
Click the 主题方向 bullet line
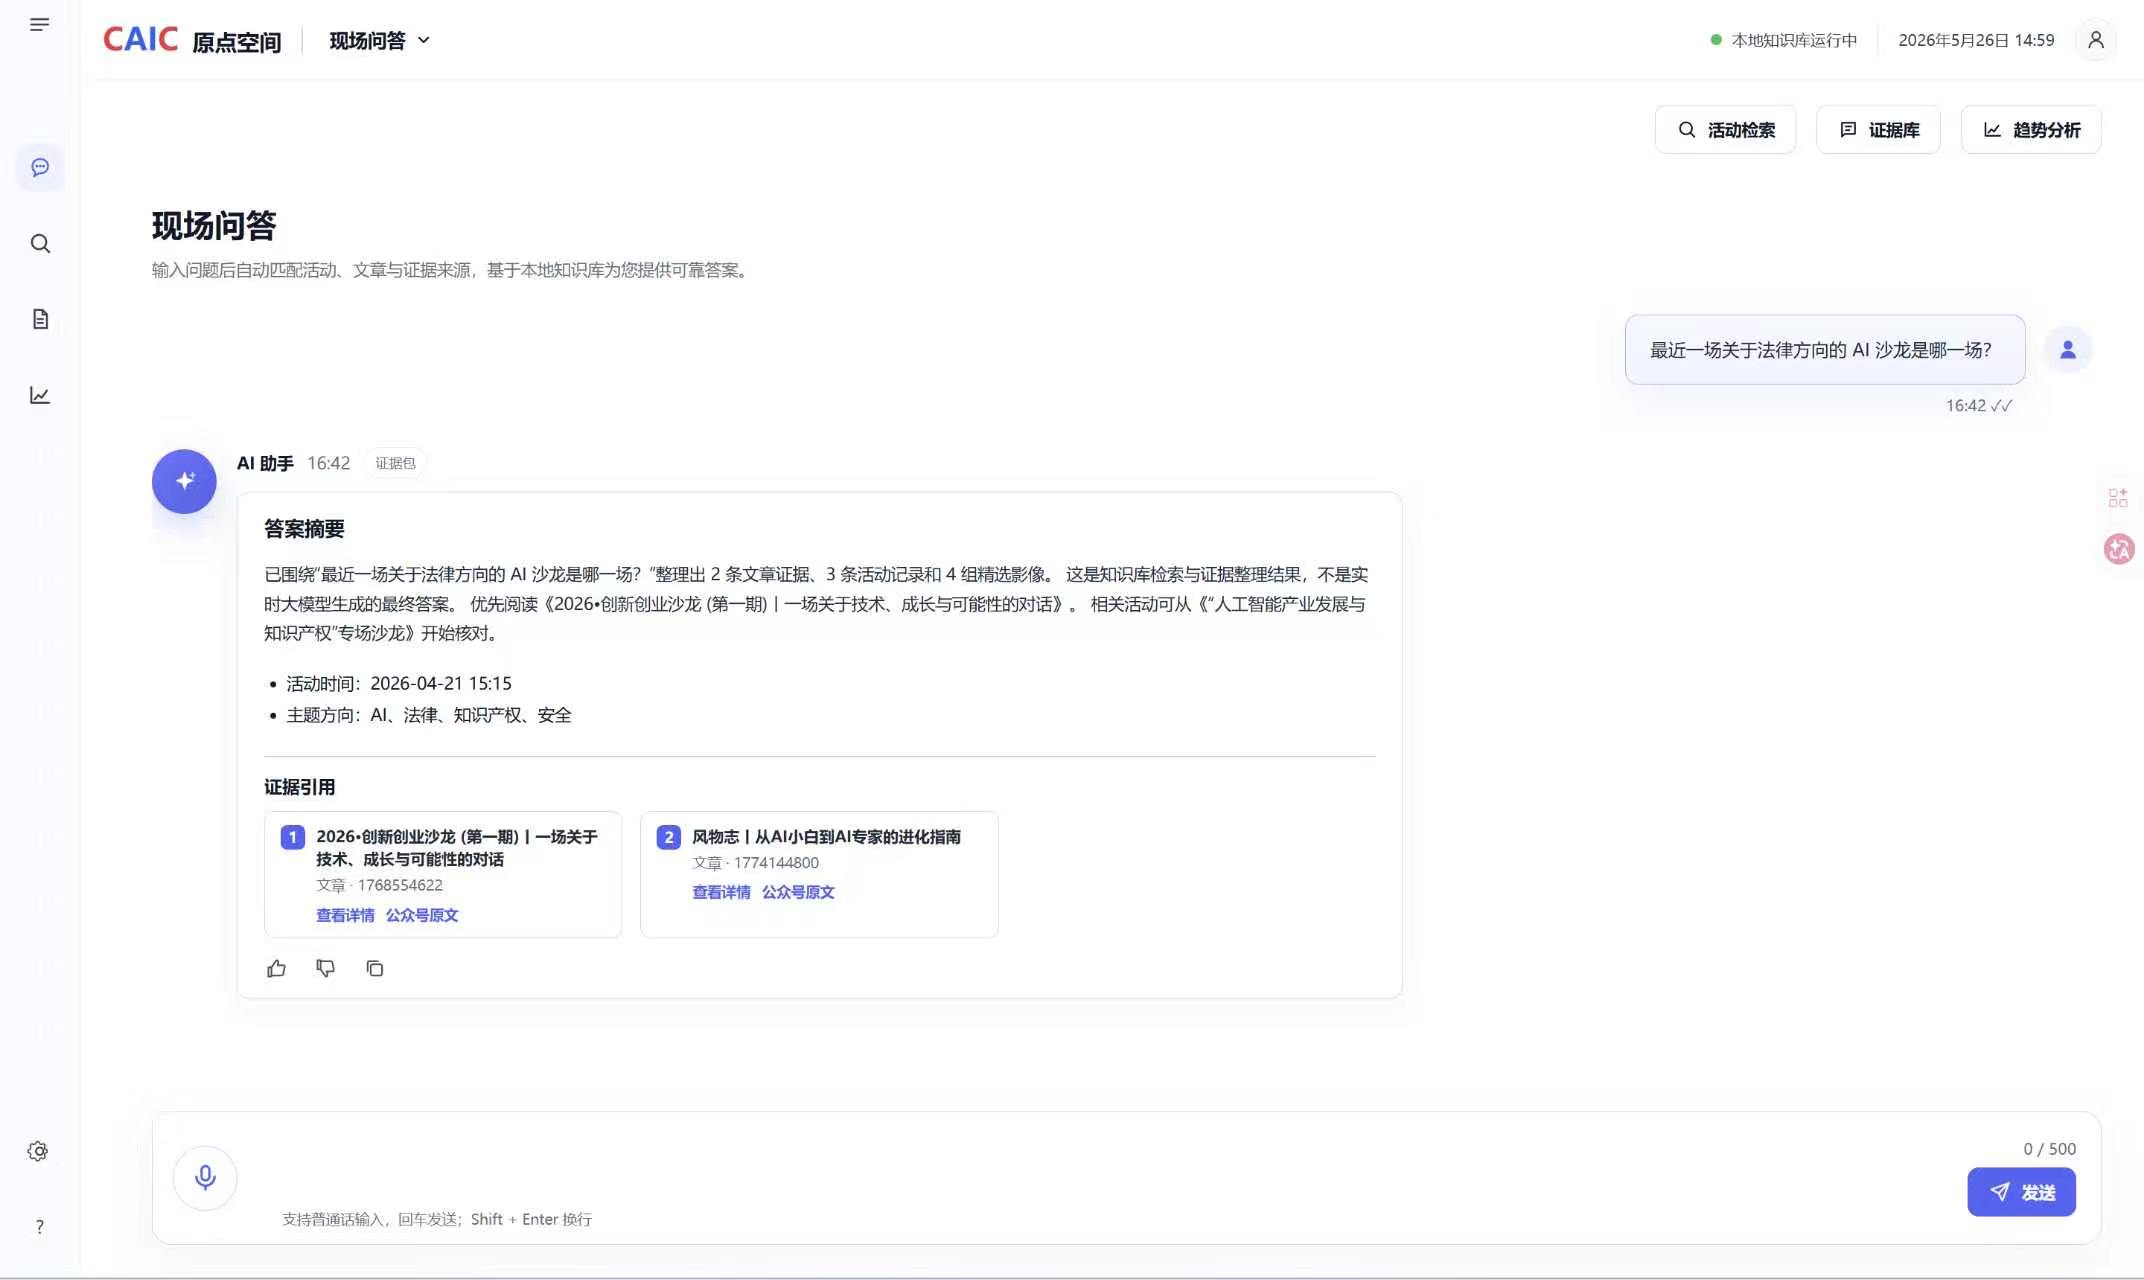429,715
